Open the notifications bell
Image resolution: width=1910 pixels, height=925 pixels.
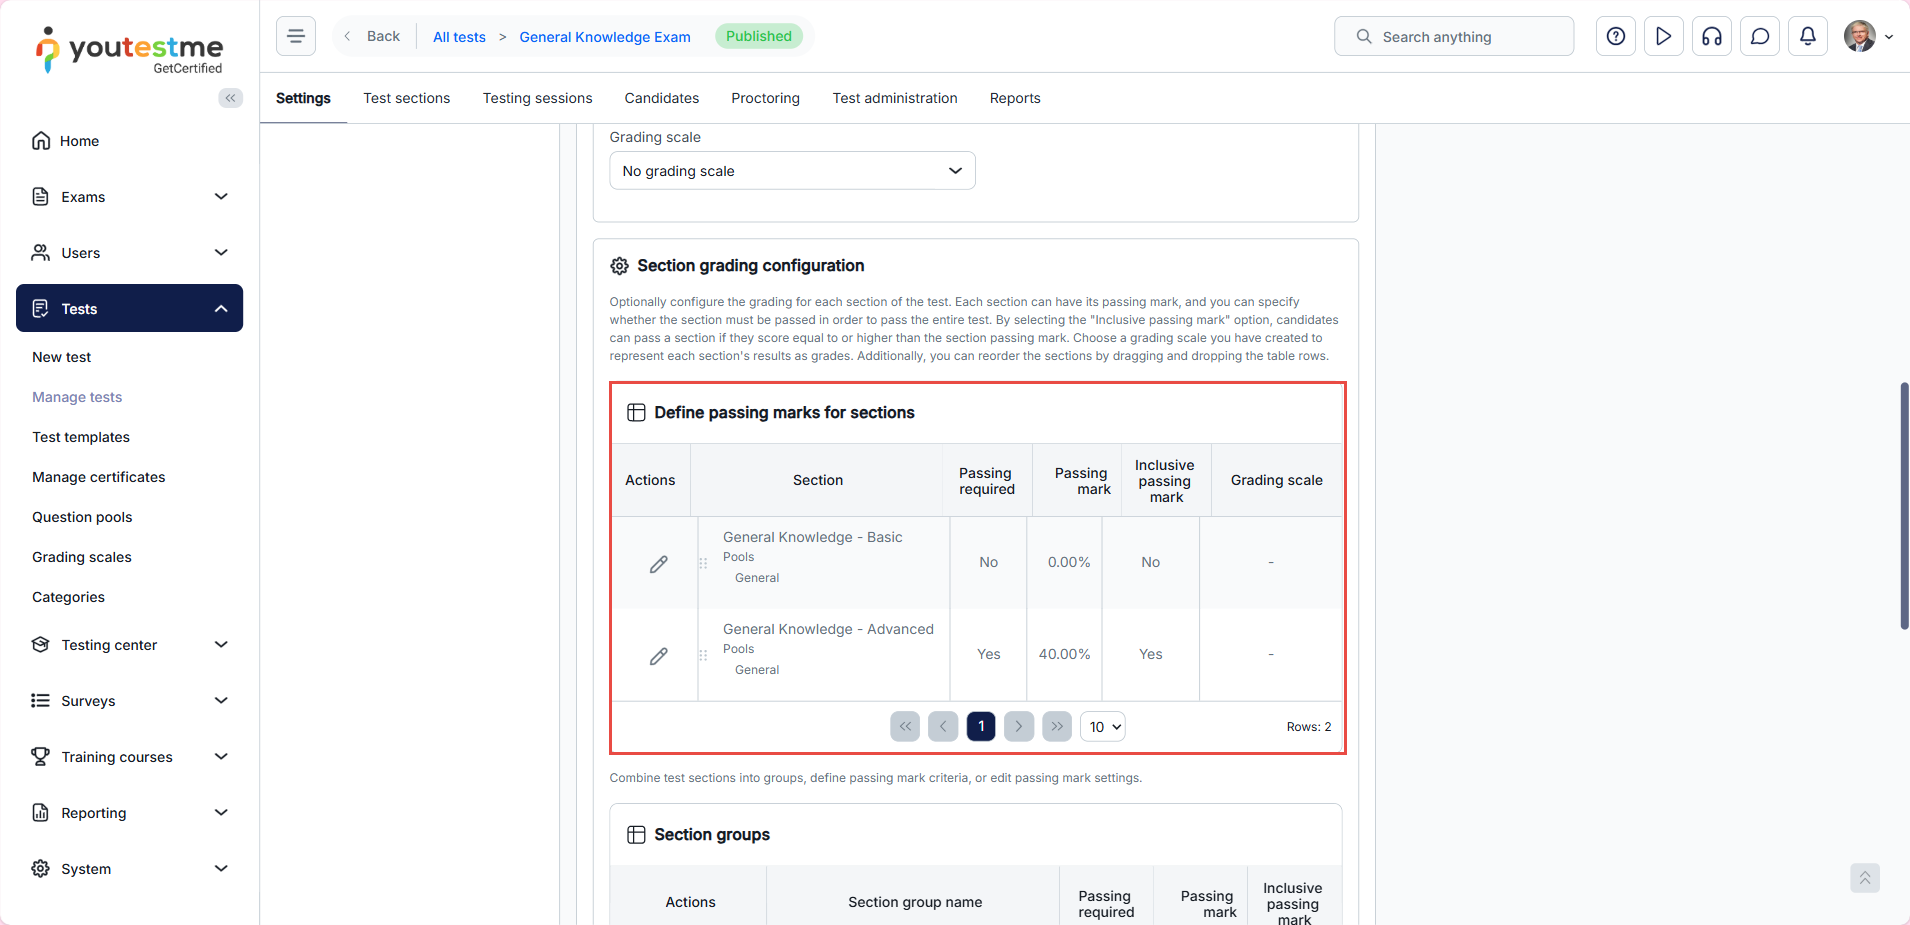(x=1807, y=37)
